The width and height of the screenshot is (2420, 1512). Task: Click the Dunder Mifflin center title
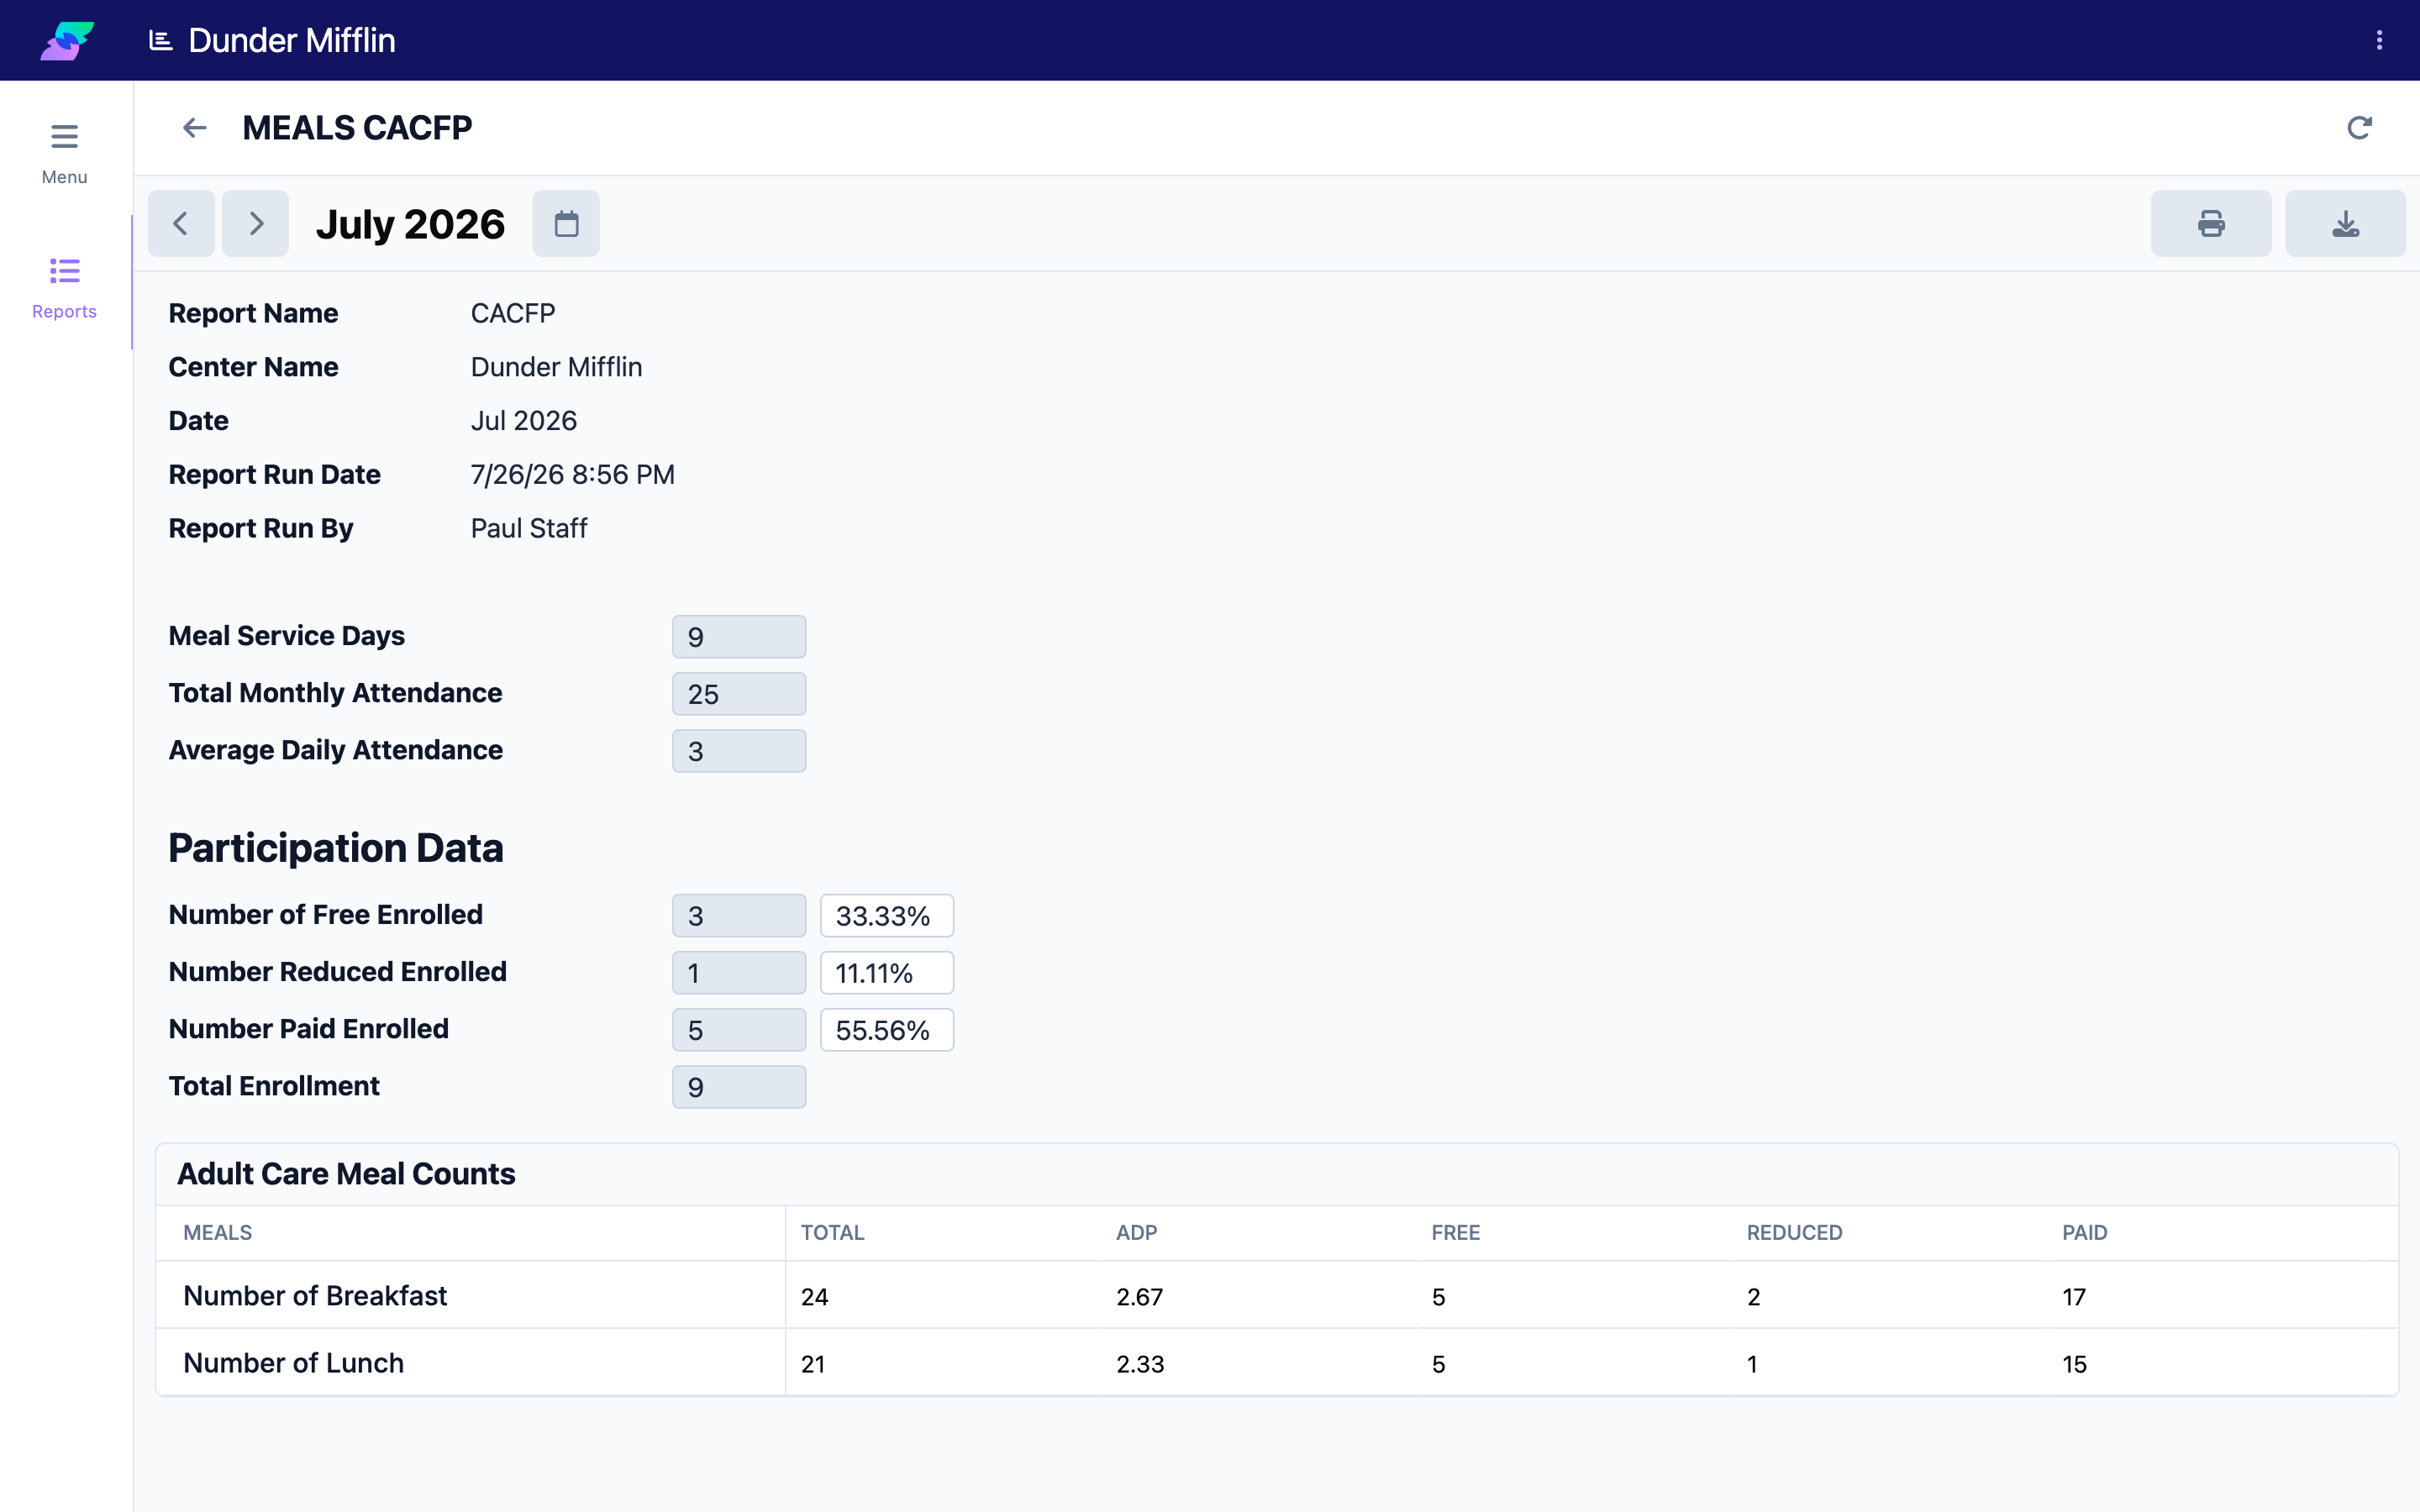292,40
